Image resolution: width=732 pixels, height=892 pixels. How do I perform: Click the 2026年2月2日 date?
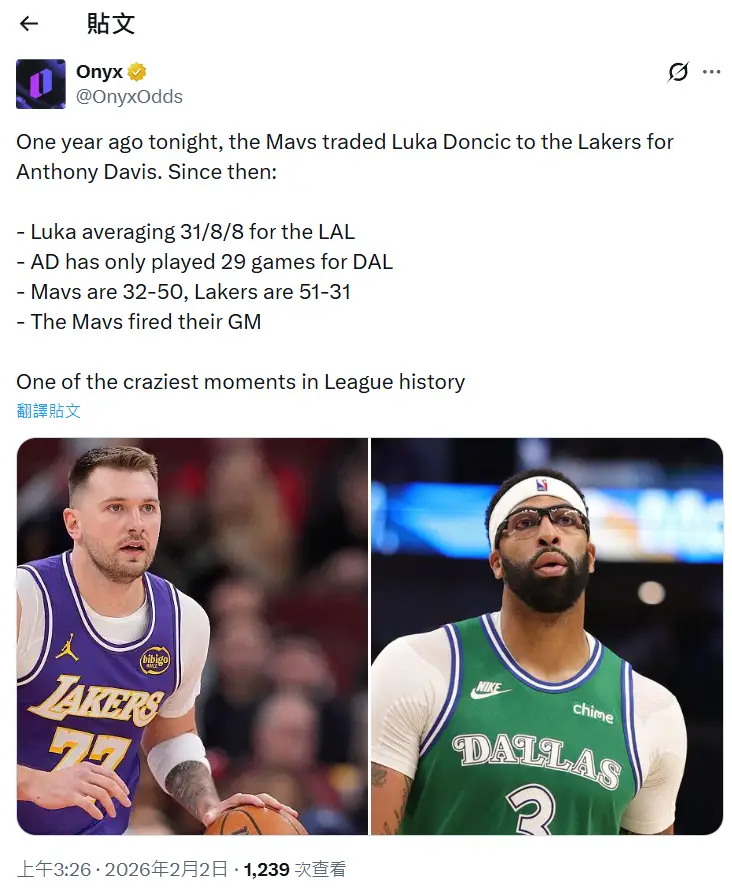[166, 869]
